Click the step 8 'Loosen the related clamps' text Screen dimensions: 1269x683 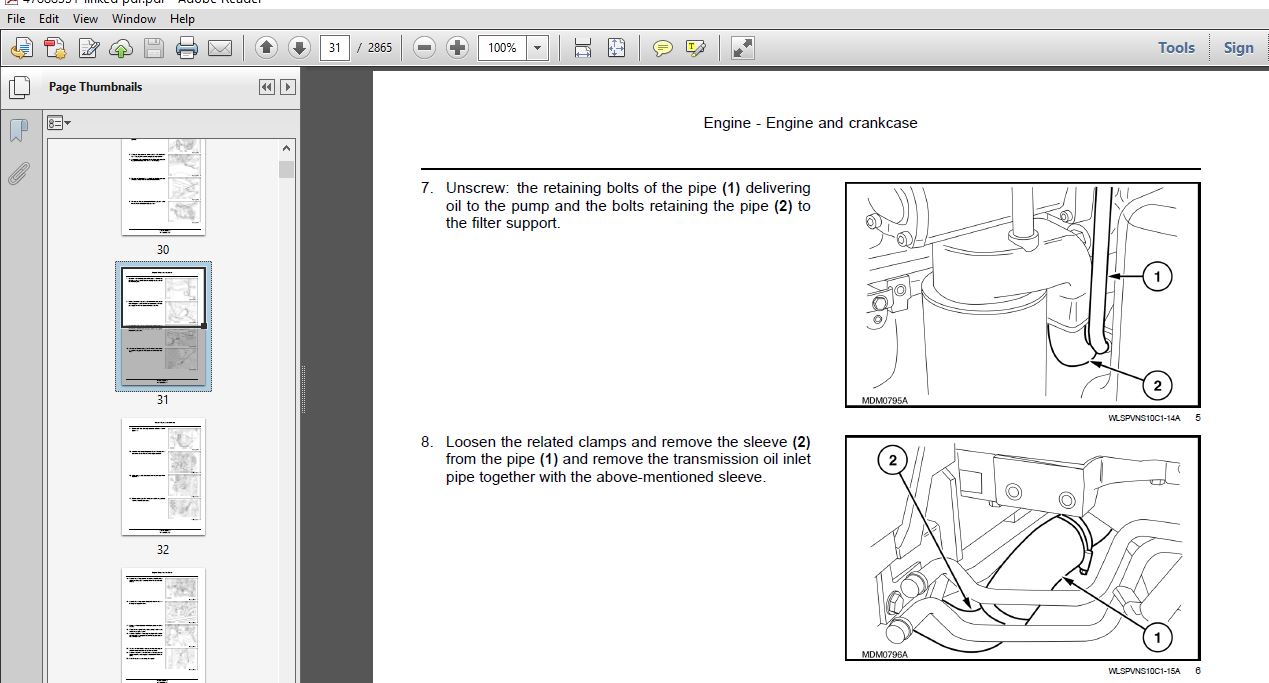pyautogui.click(x=628, y=459)
